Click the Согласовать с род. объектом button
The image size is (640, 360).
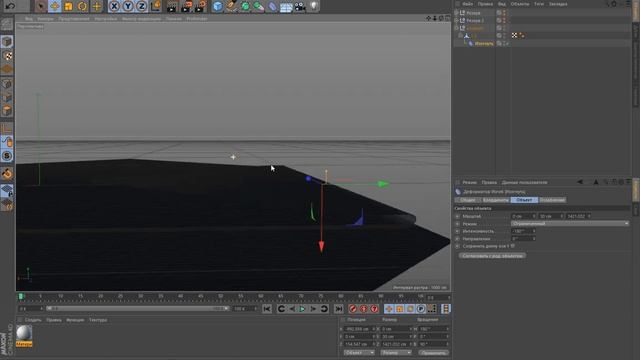click(492, 256)
